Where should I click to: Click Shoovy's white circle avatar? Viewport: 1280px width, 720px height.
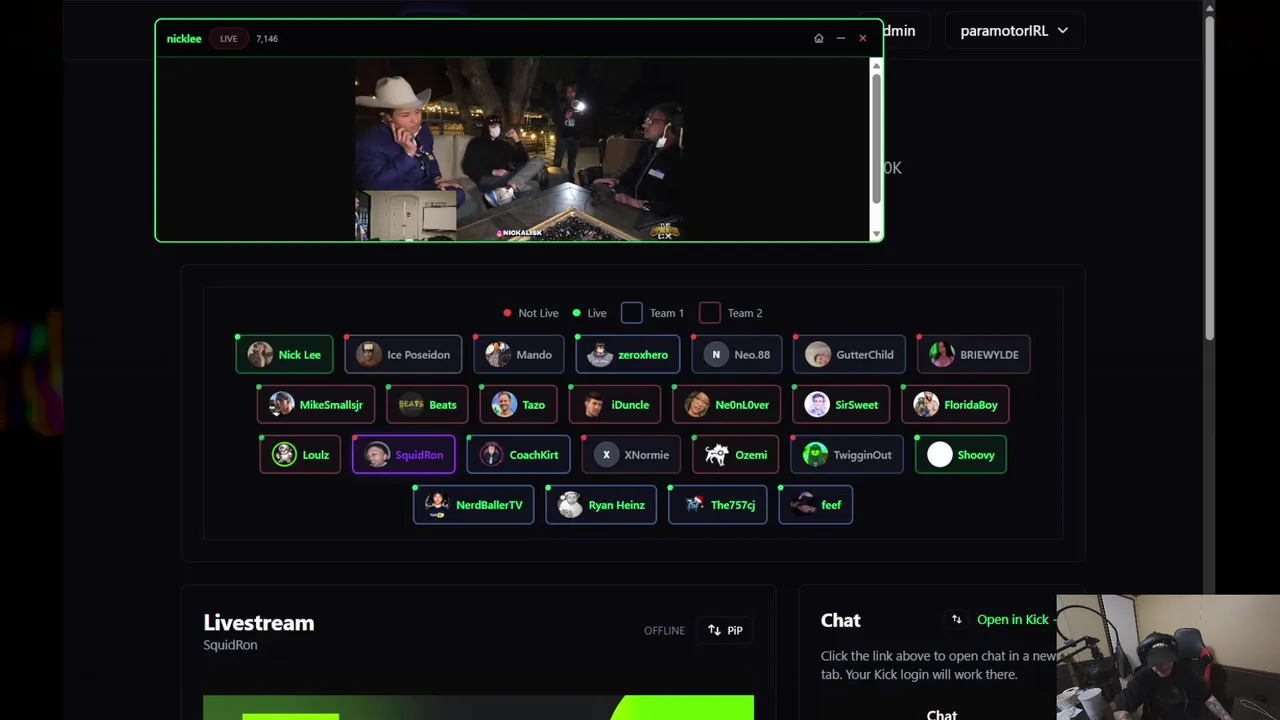940,455
